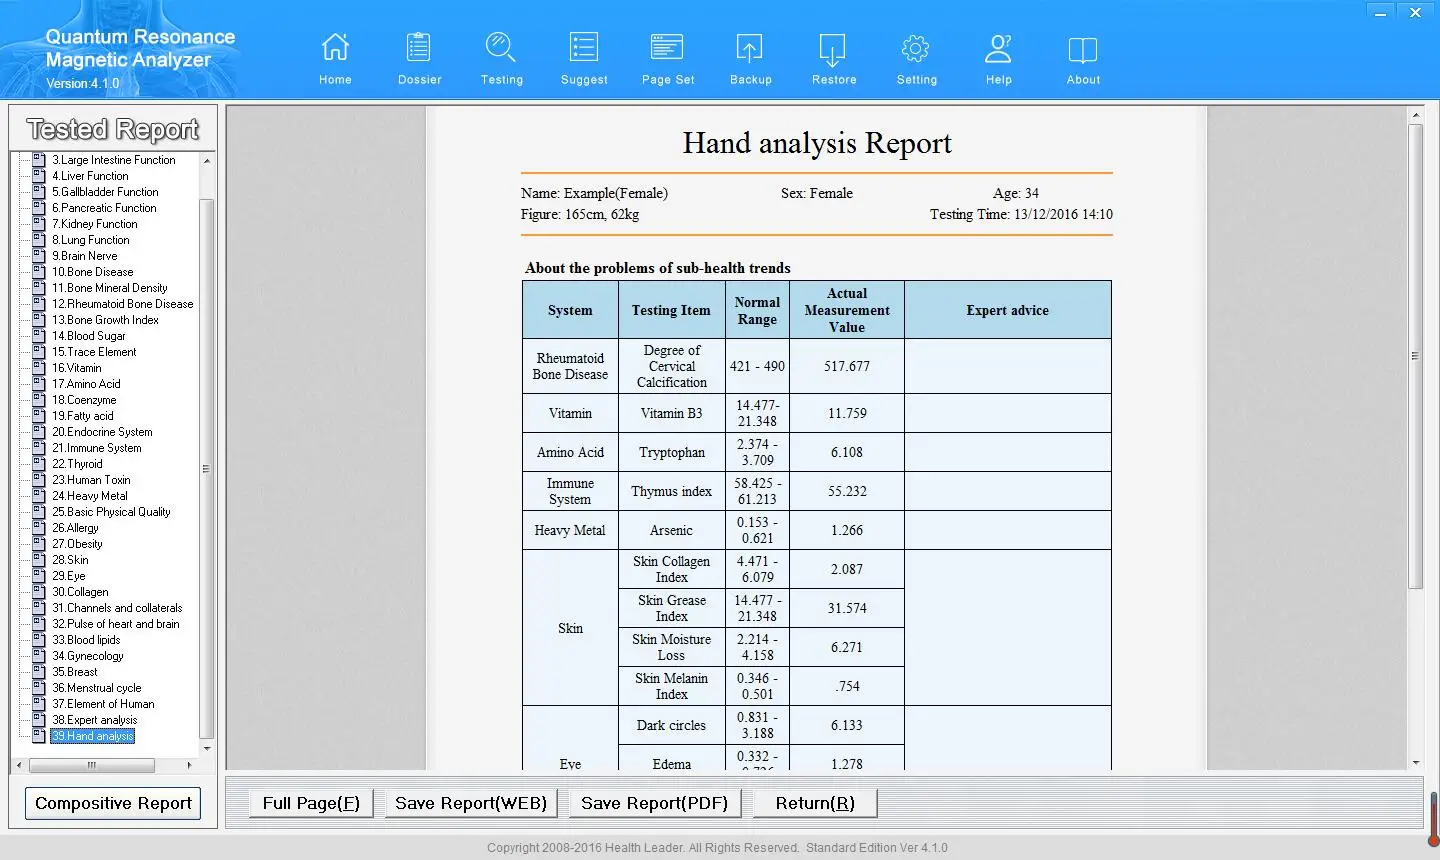Open the Compositive Report
The height and width of the screenshot is (860, 1440).
coord(112,802)
